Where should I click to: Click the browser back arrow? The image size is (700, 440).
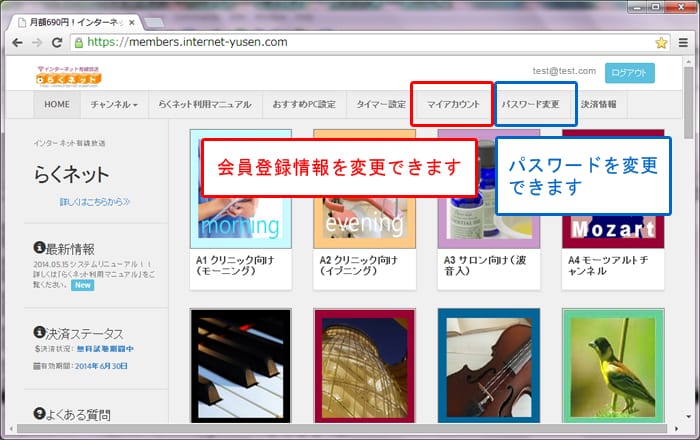pos(17,42)
